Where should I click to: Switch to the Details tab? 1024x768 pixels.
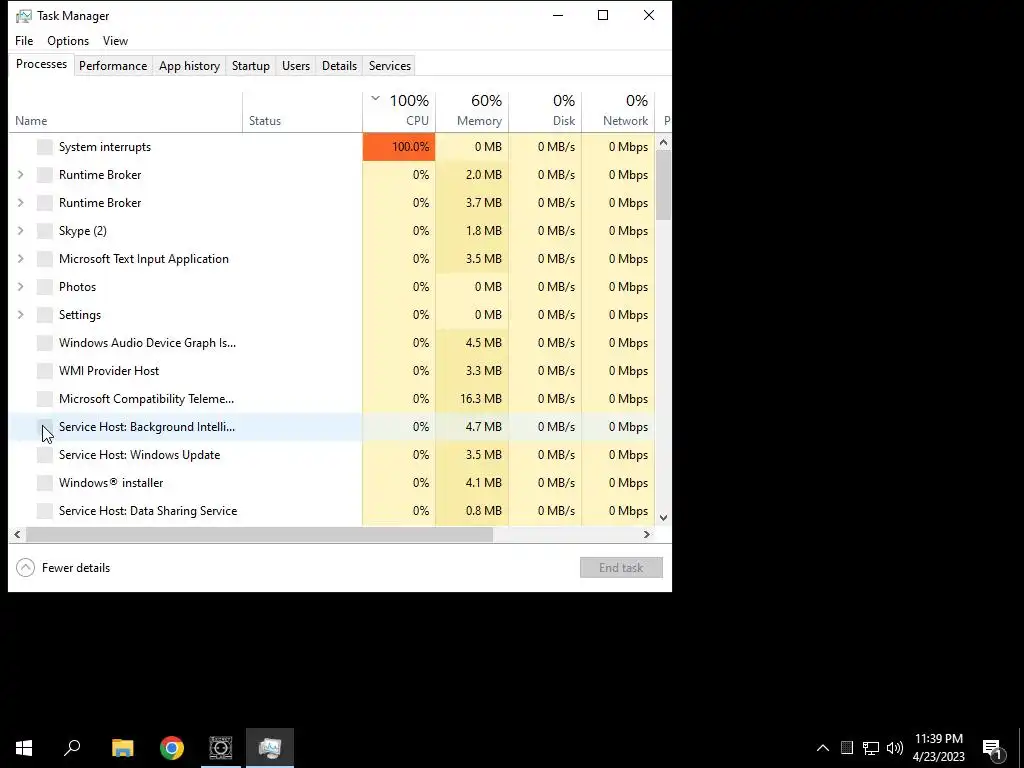[340, 66]
